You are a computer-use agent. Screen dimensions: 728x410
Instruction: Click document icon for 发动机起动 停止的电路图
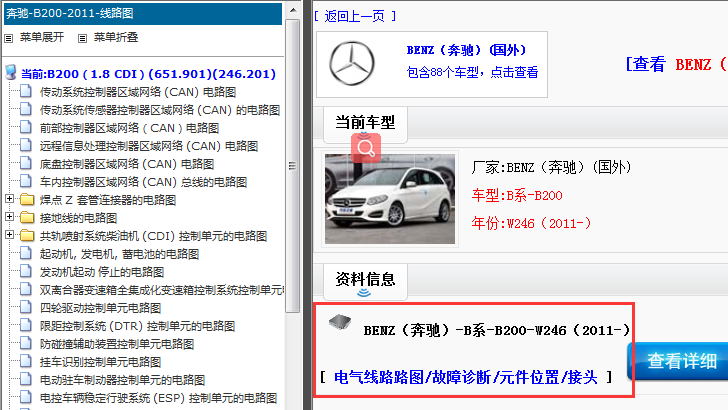click(26, 272)
